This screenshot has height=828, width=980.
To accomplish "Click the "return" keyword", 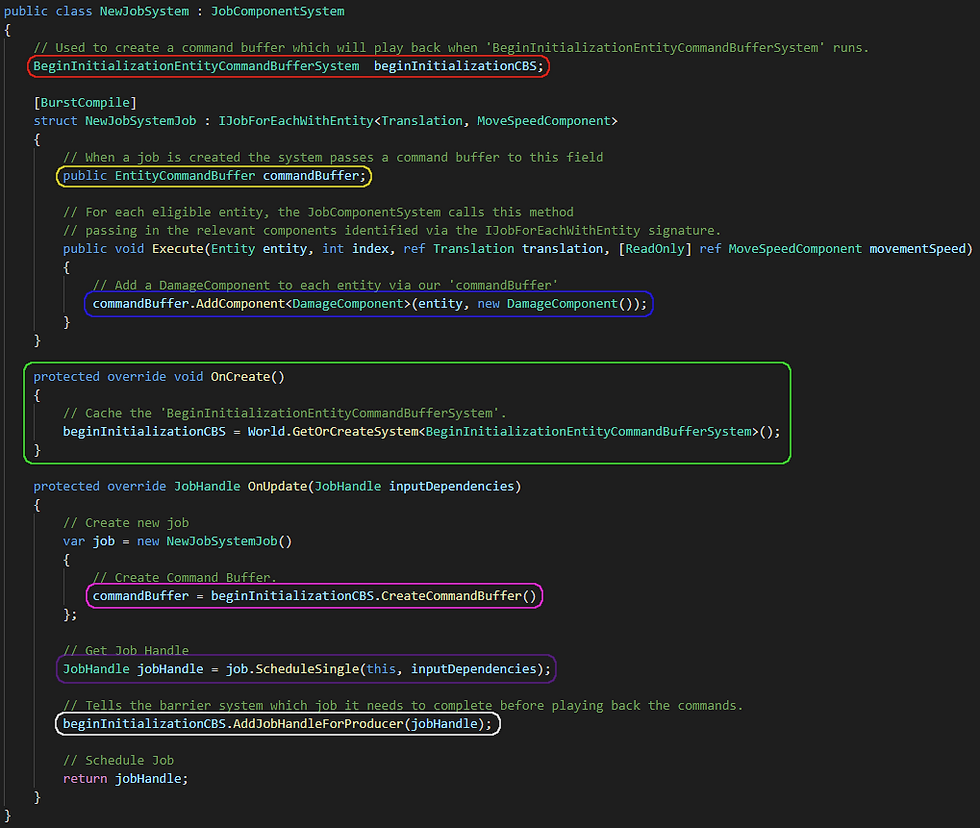I will pos(85,779).
